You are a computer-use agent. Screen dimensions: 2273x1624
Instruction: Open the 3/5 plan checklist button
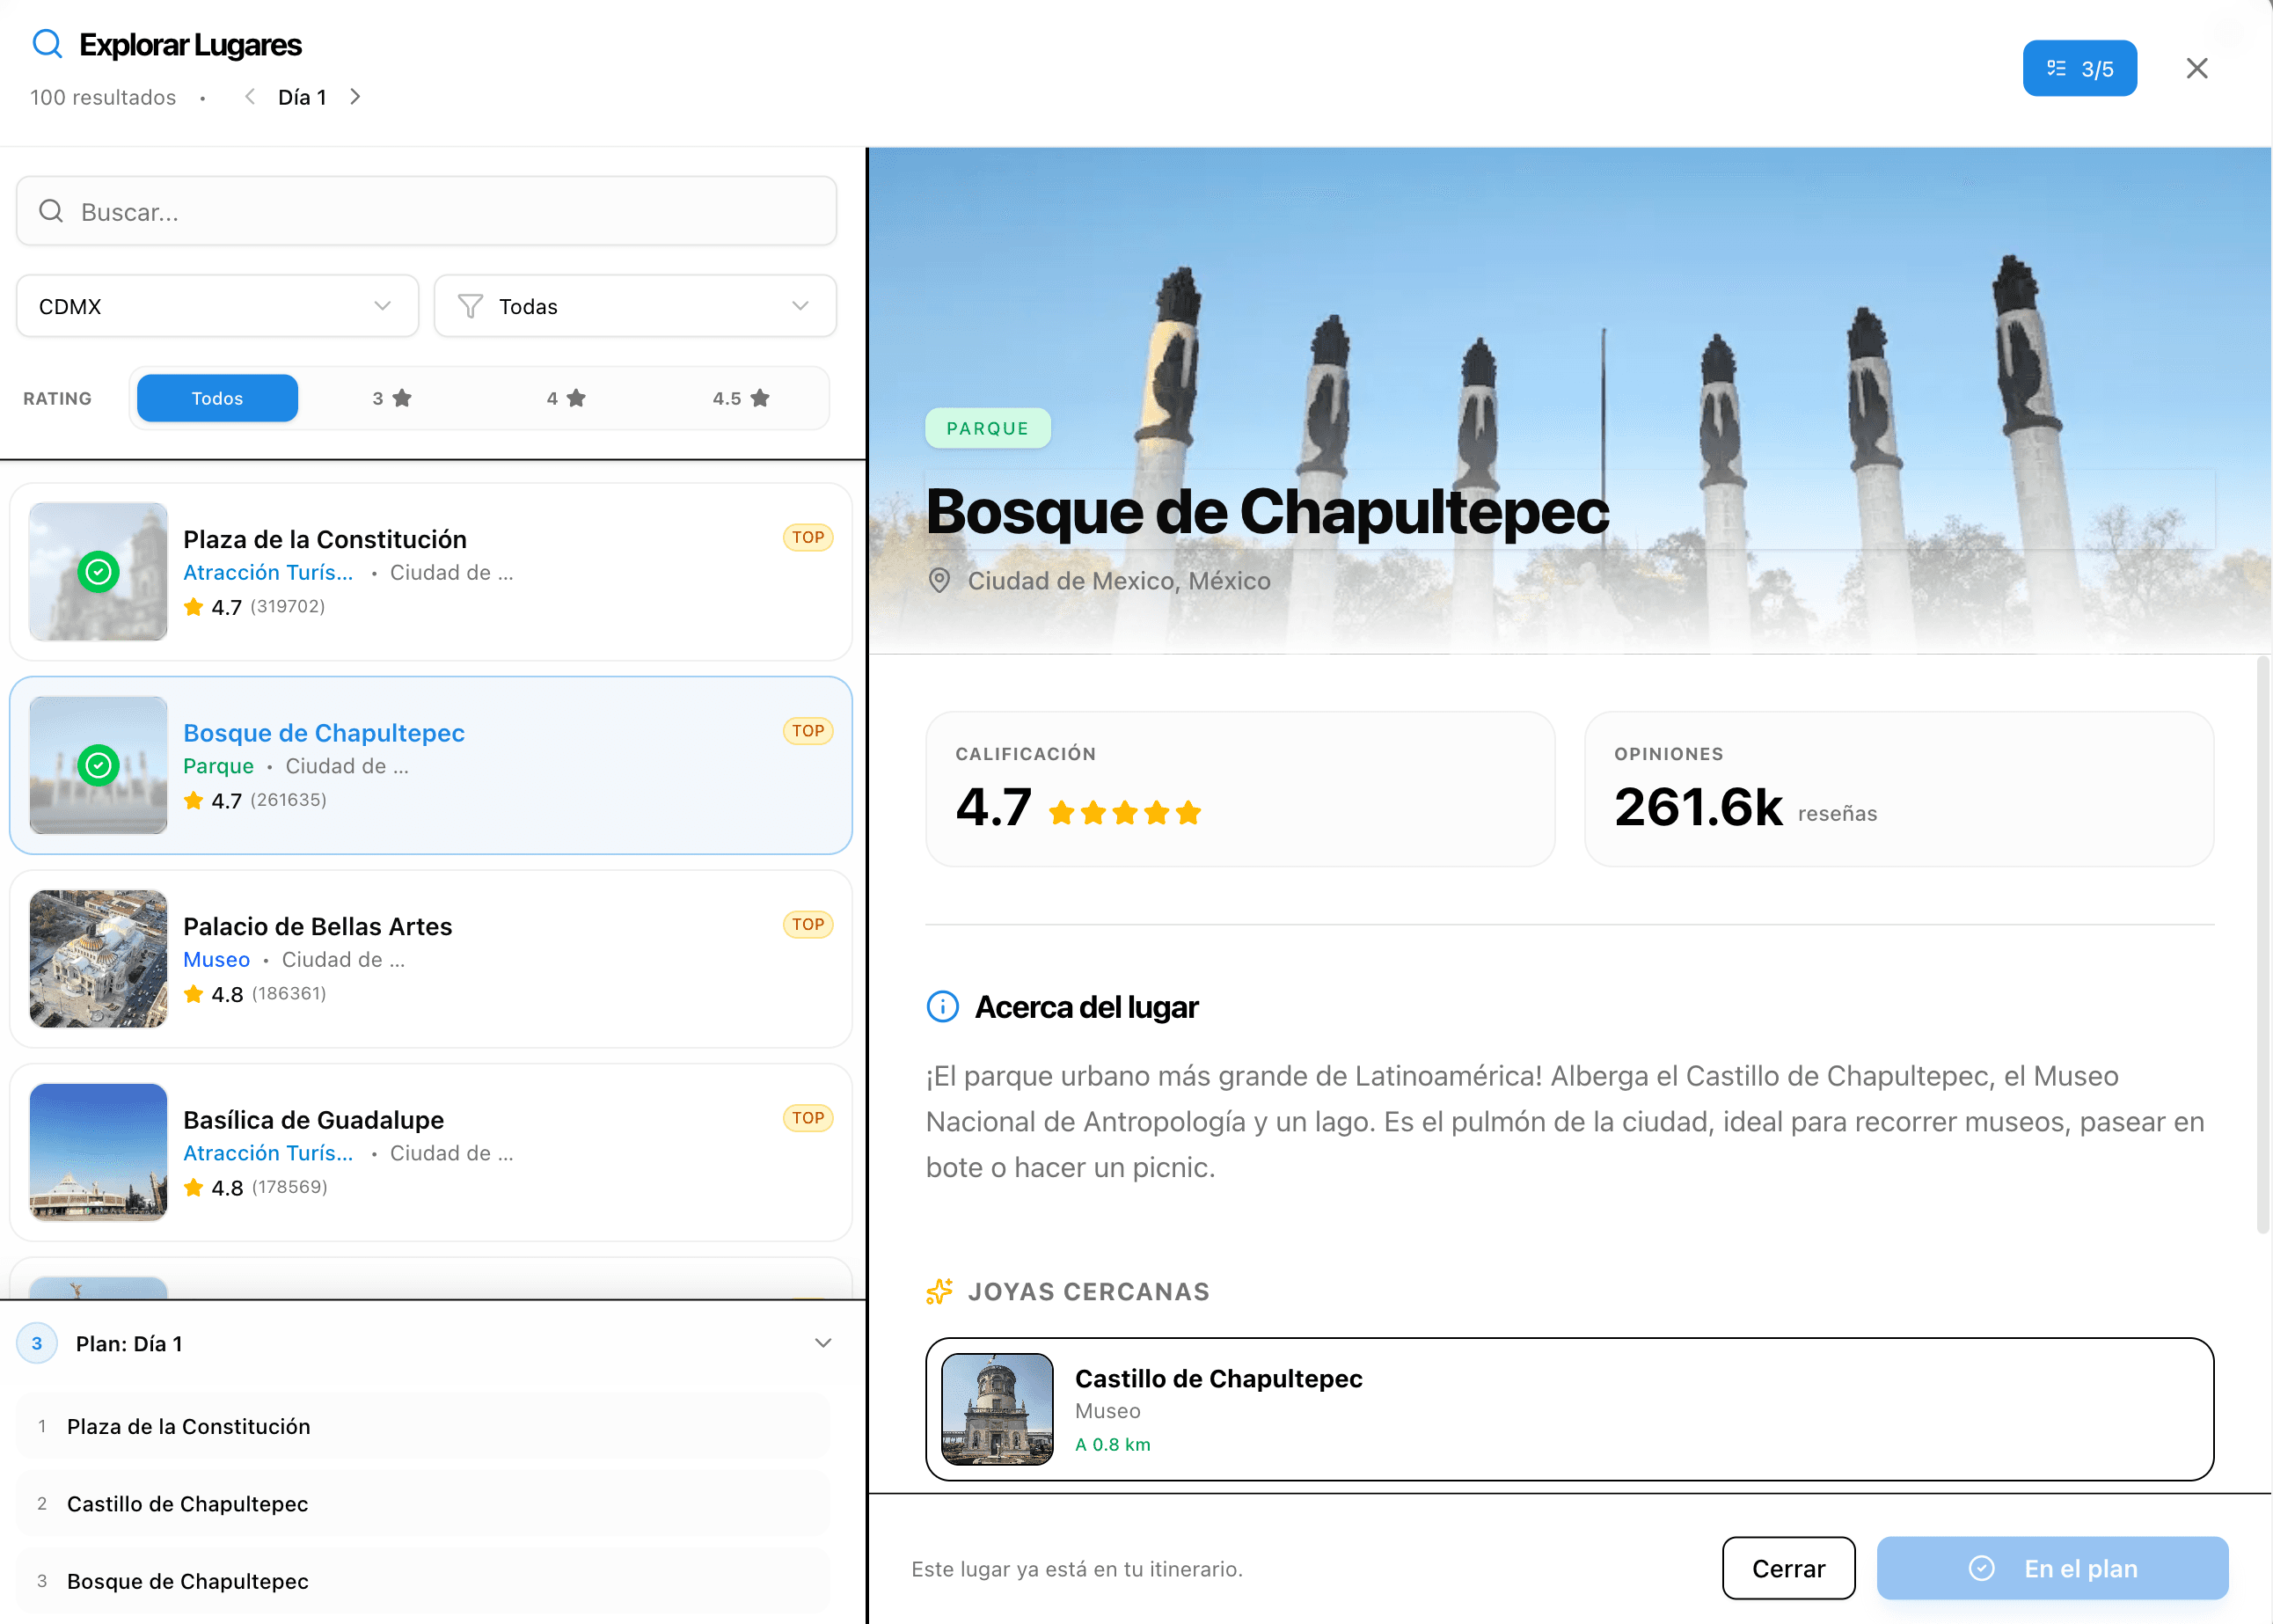[x=2079, y=69]
